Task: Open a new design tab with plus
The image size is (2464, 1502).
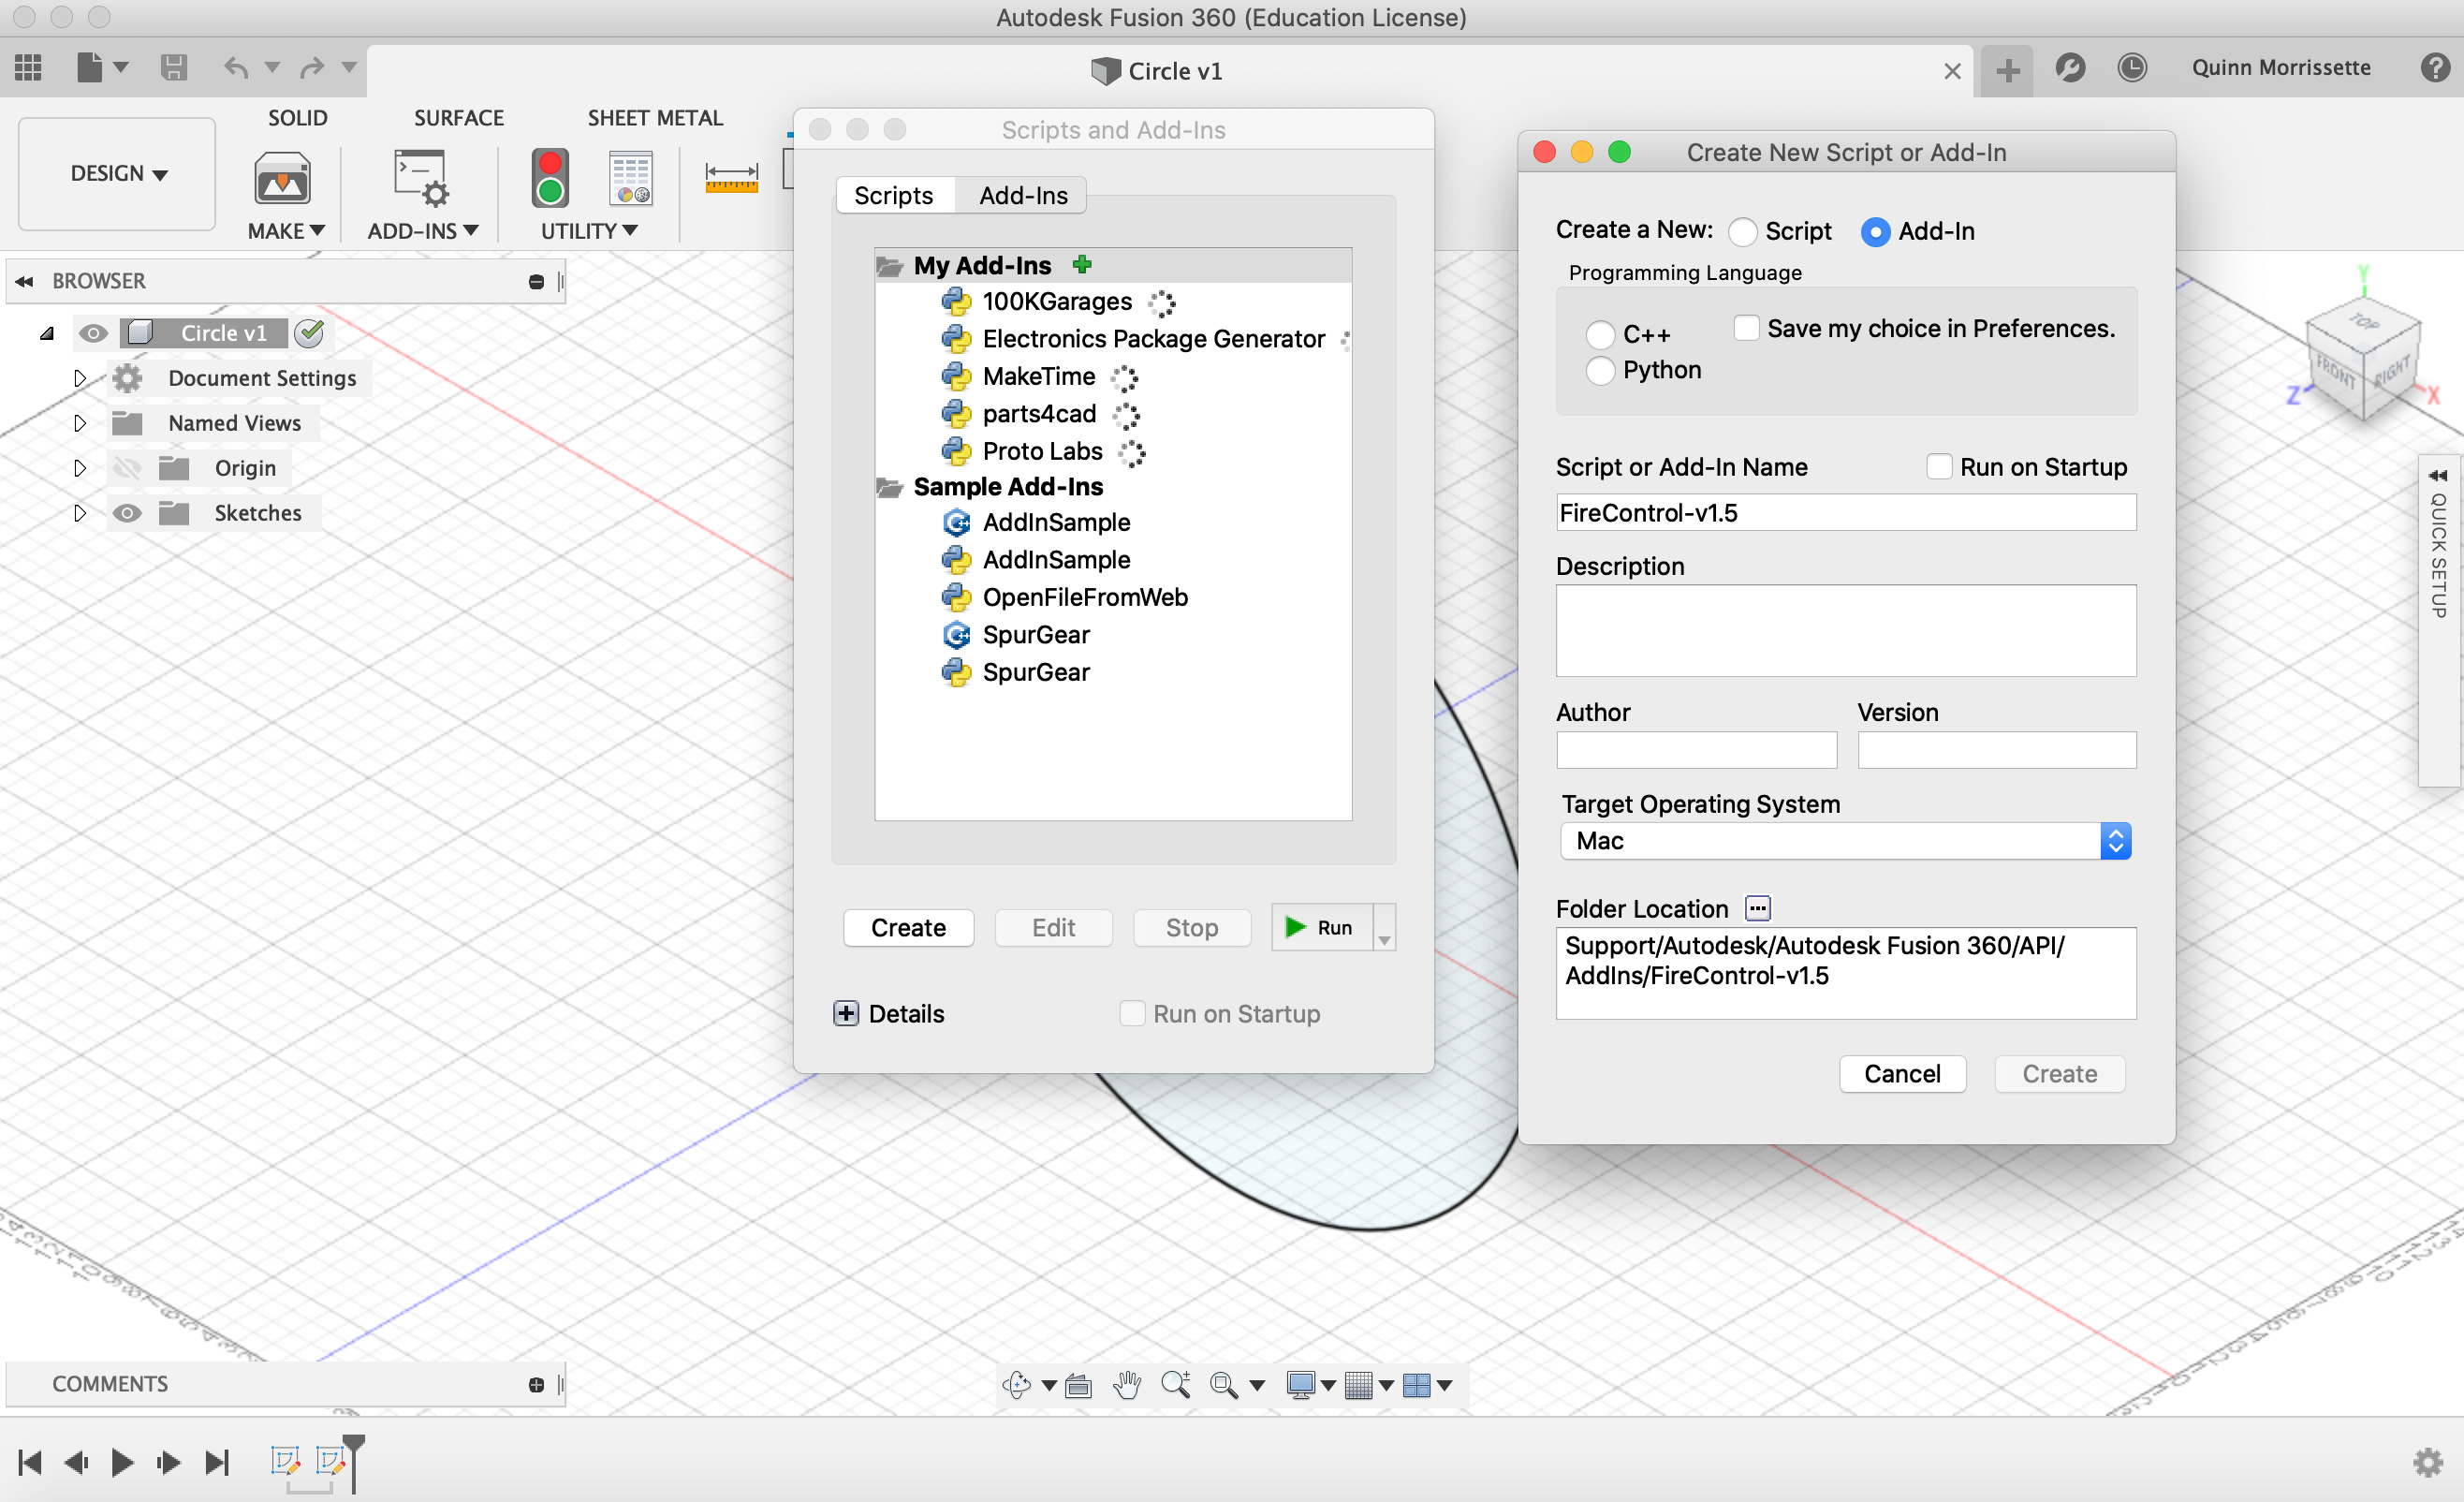Action: coord(2008,70)
